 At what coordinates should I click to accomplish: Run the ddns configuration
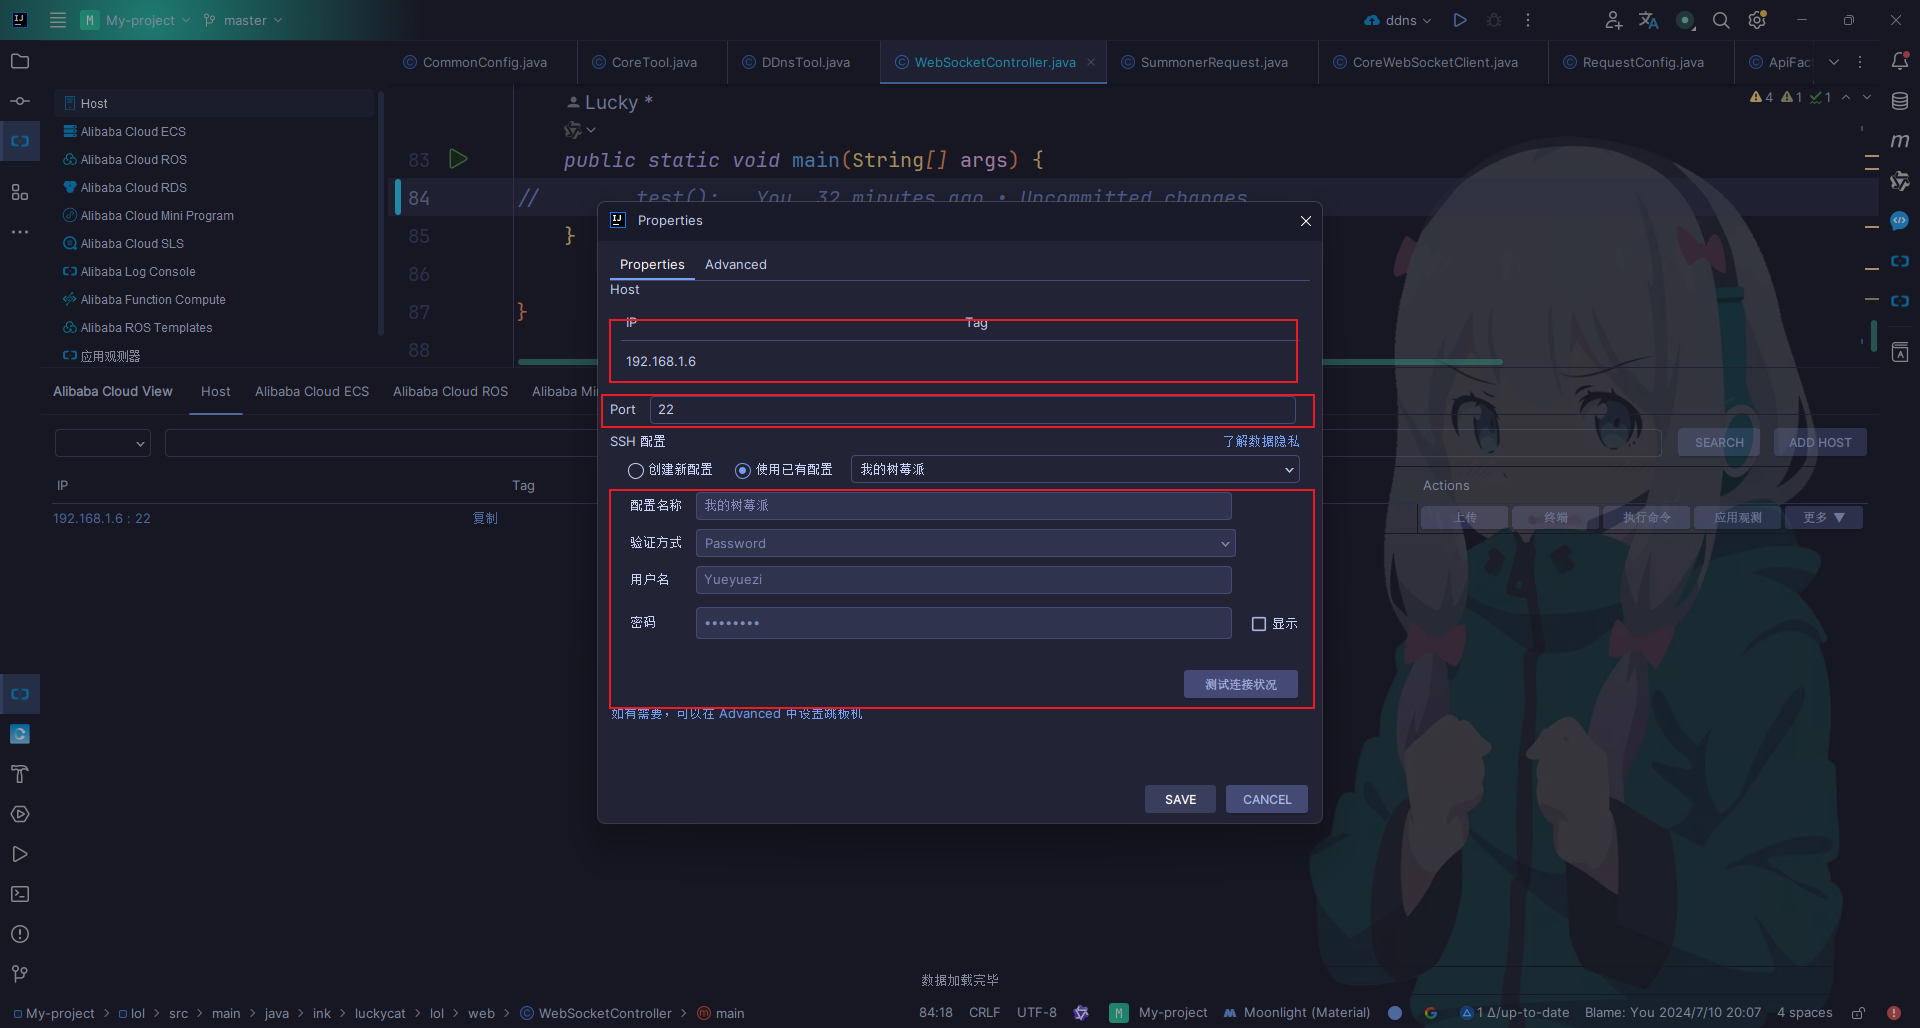point(1460,20)
